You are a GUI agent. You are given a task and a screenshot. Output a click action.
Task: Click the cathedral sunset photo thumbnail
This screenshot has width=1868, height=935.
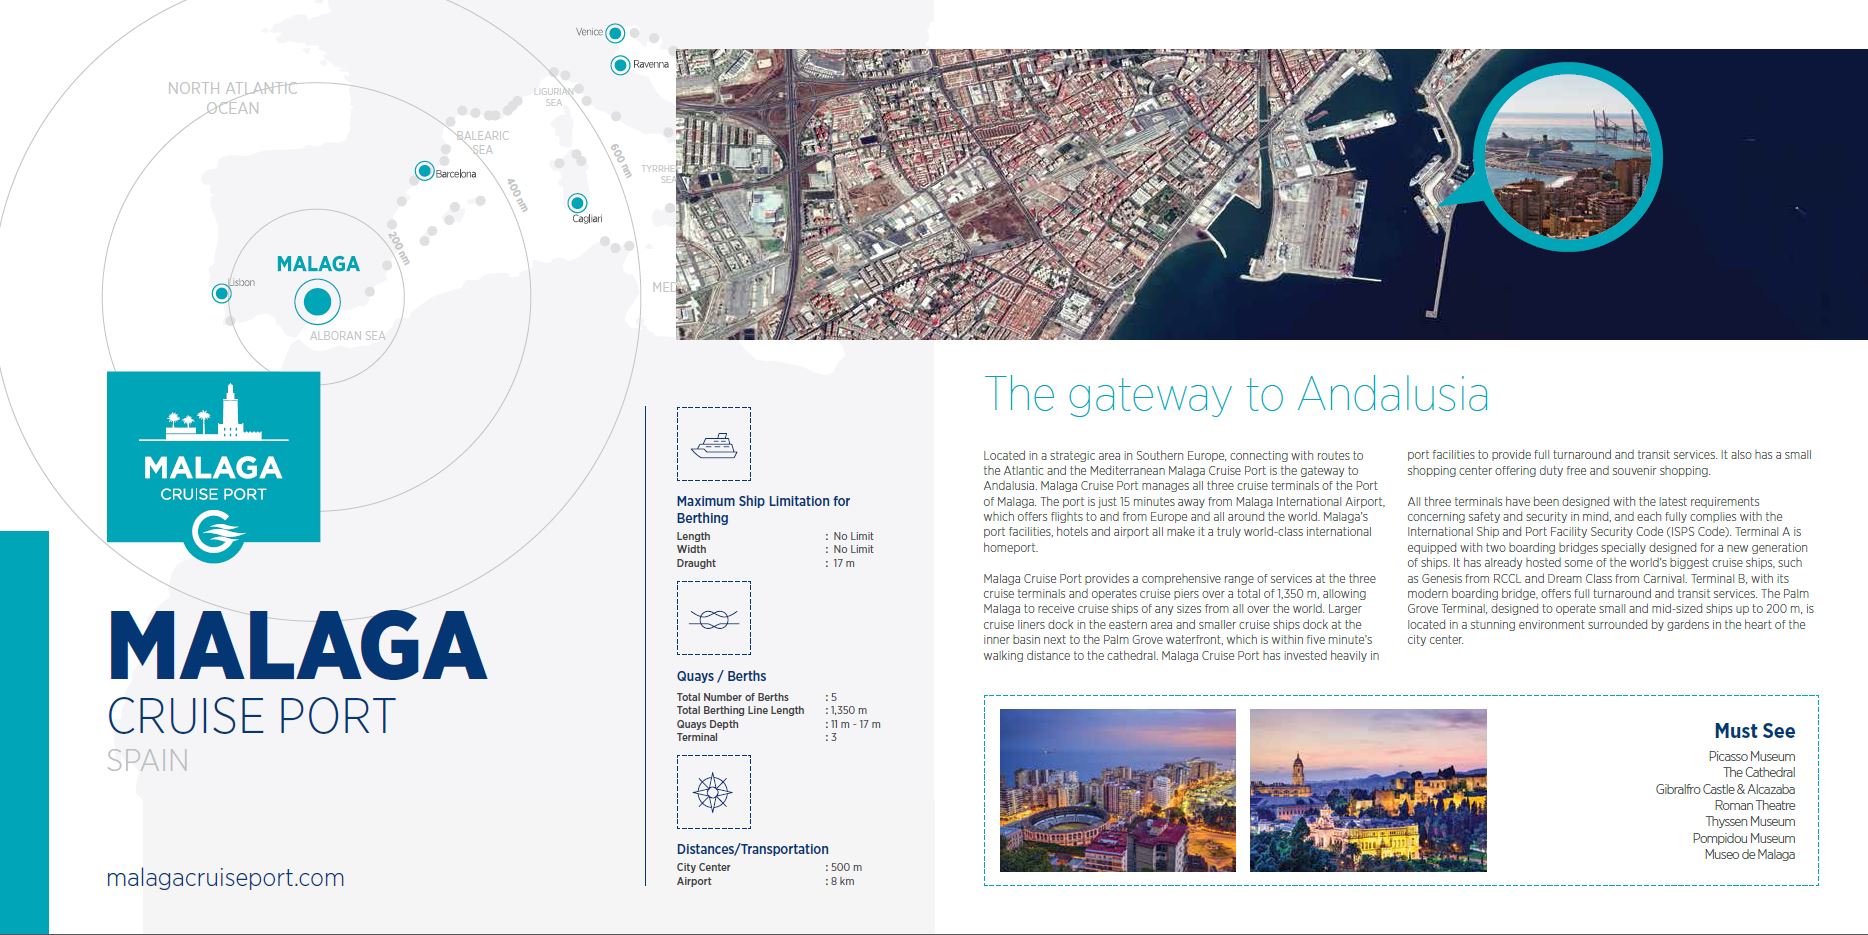[1367, 790]
